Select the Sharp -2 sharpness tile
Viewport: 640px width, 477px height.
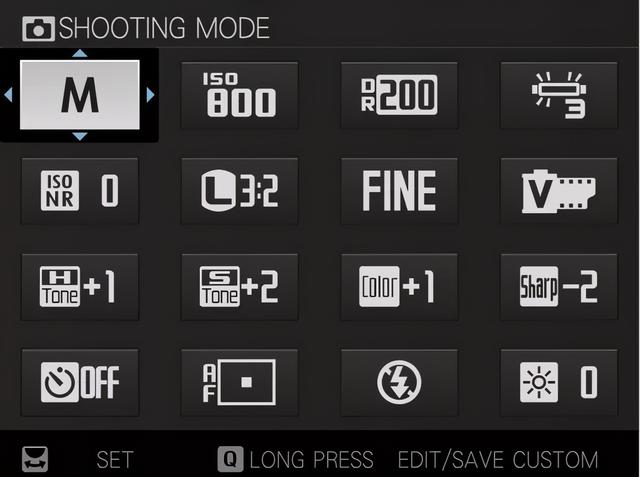point(559,287)
